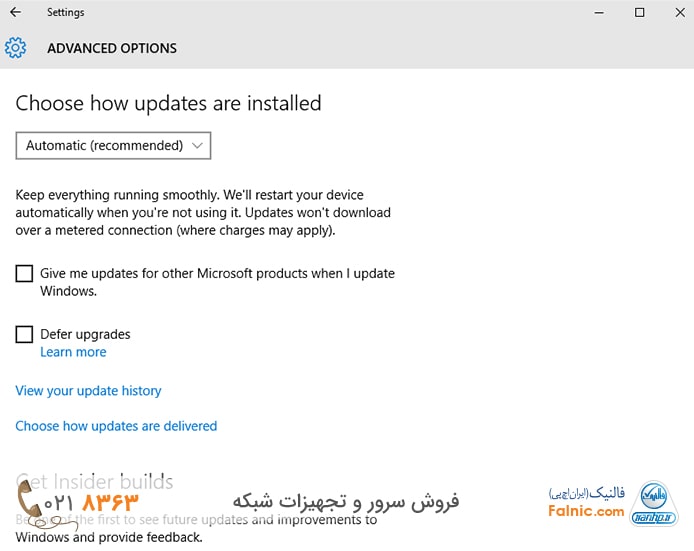Click the Choose how updates are installed heading
This screenshot has height=551, width=694.
tap(168, 103)
